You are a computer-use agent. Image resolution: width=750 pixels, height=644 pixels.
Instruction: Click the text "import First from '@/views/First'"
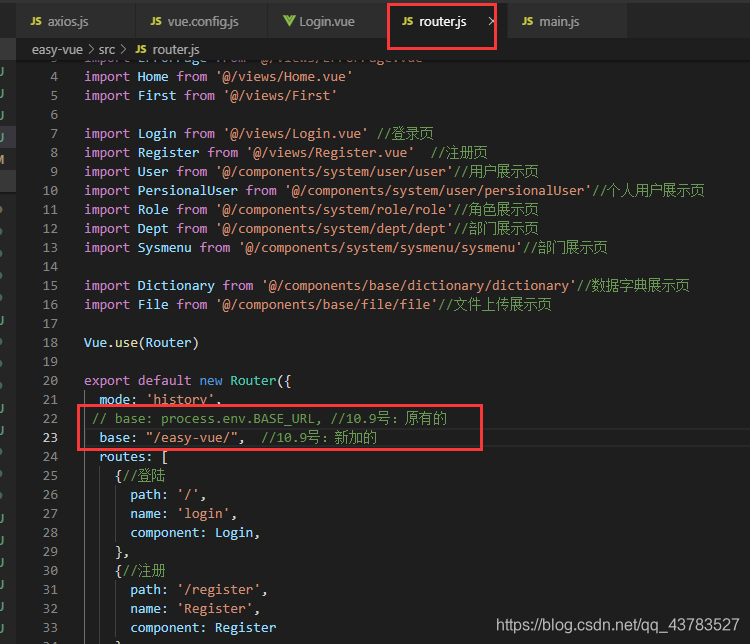click(x=210, y=96)
